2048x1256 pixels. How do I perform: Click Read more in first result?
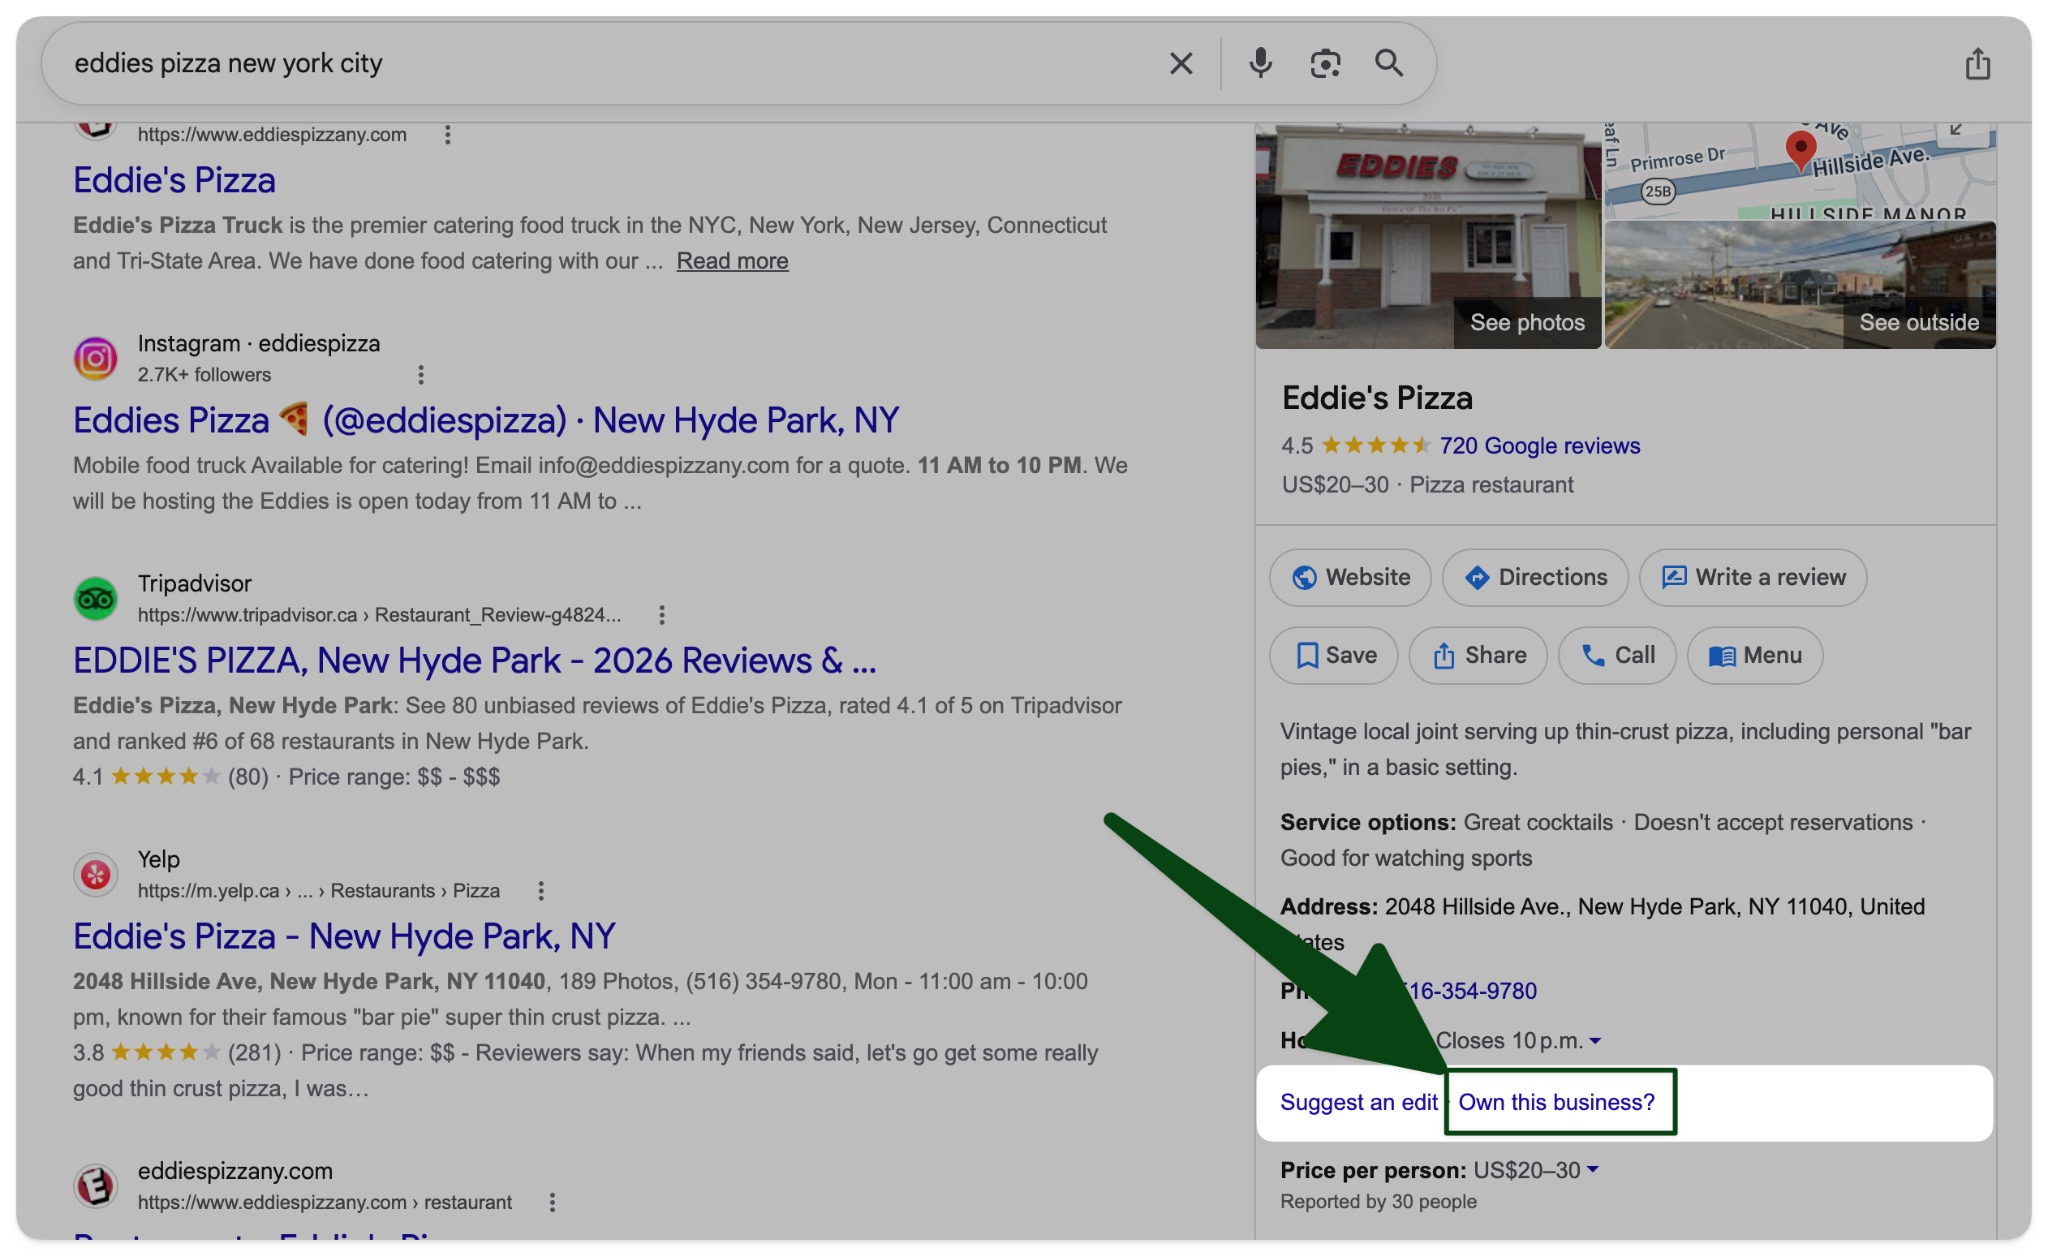click(732, 261)
